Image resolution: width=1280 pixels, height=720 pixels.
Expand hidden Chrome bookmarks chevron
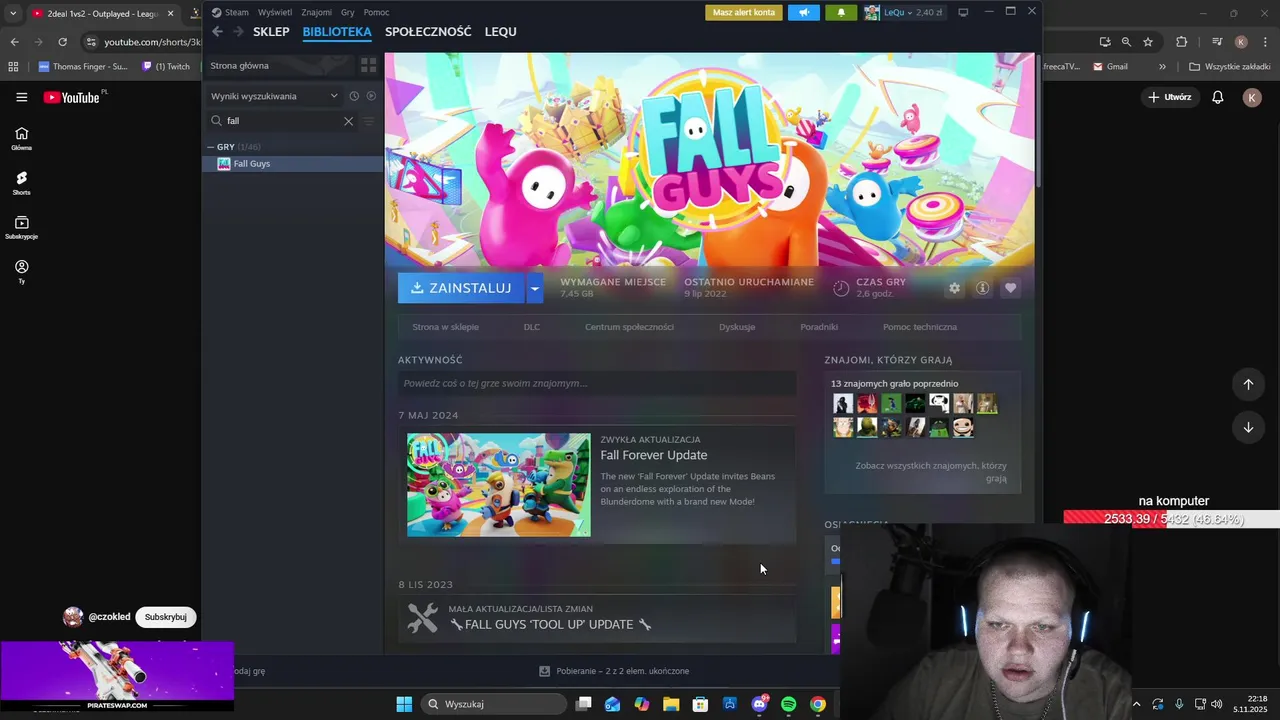1162,67
